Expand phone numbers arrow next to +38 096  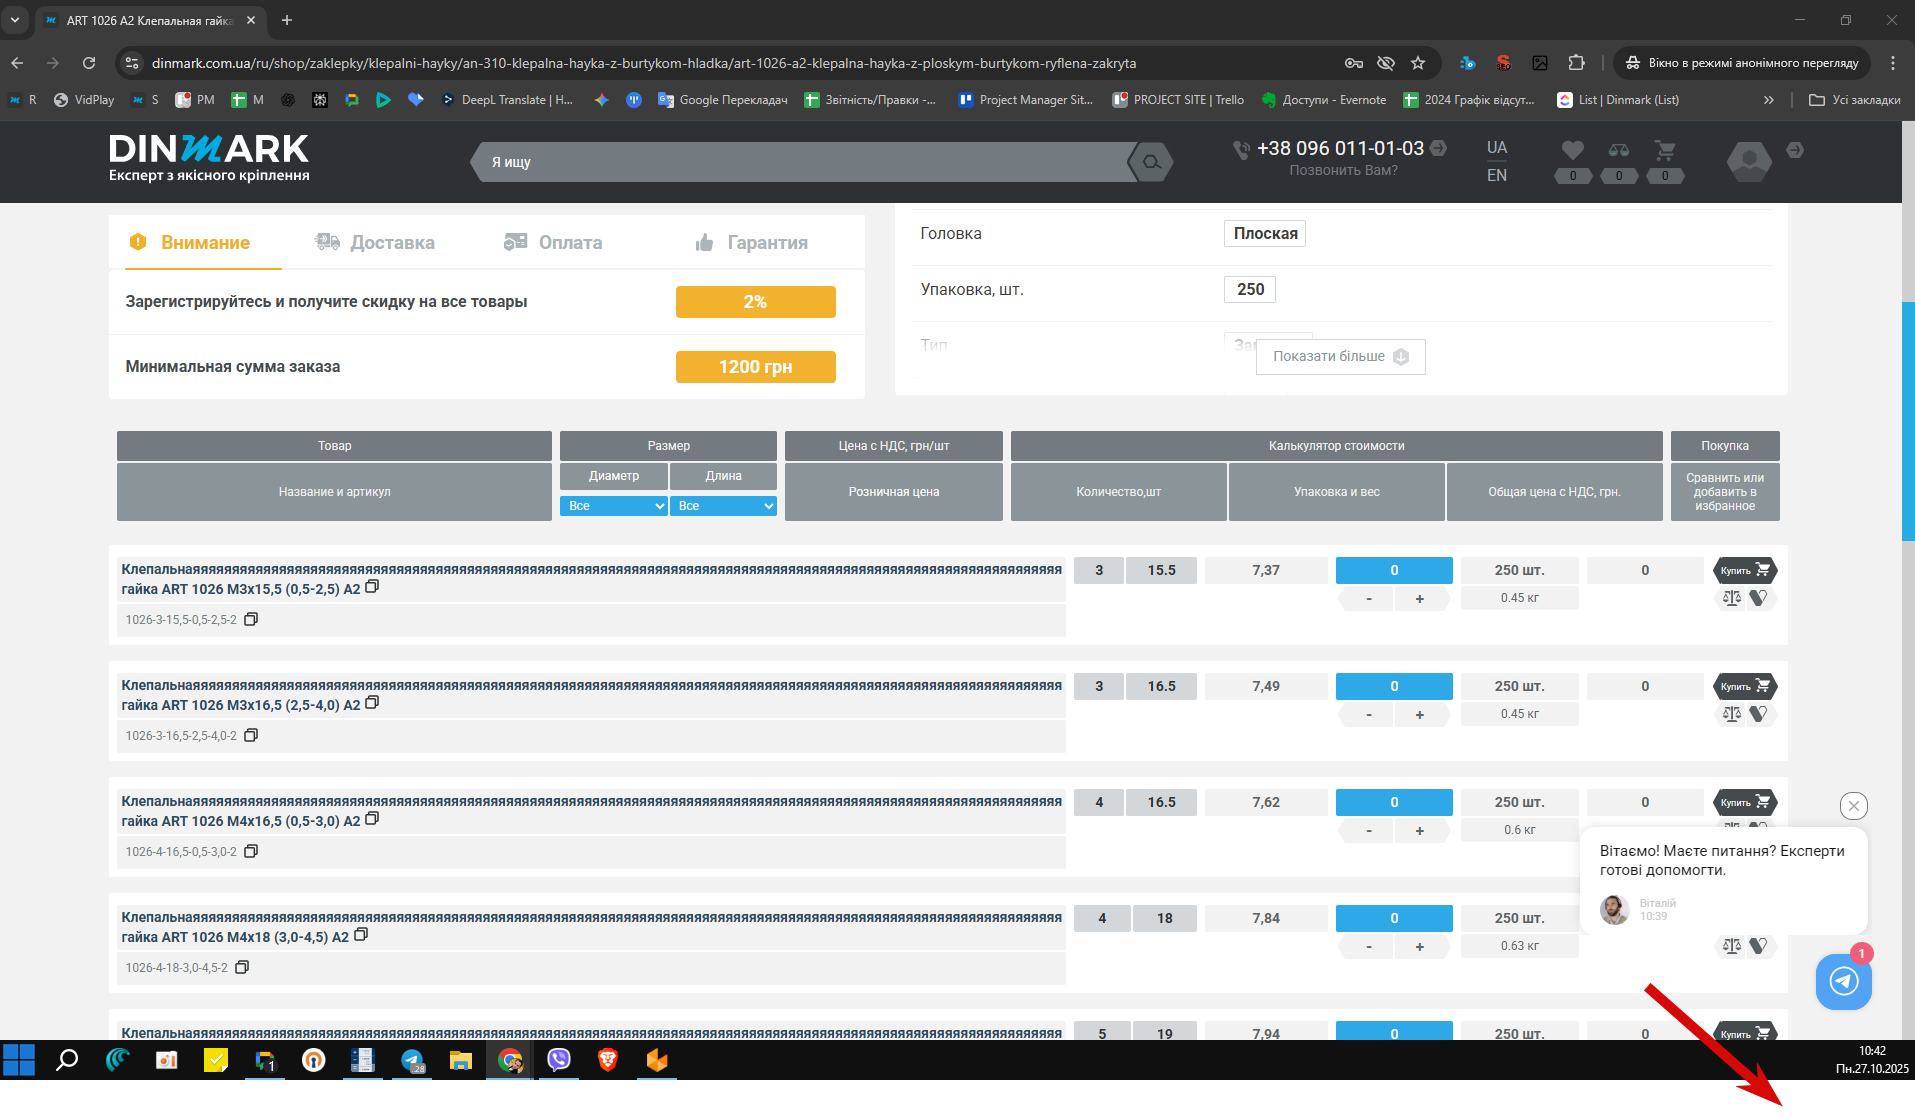tap(1439, 148)
